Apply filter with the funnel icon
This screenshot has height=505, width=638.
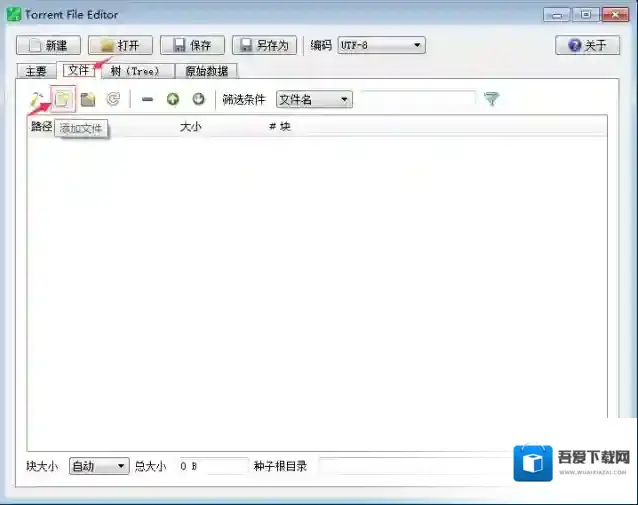[492, 99]
